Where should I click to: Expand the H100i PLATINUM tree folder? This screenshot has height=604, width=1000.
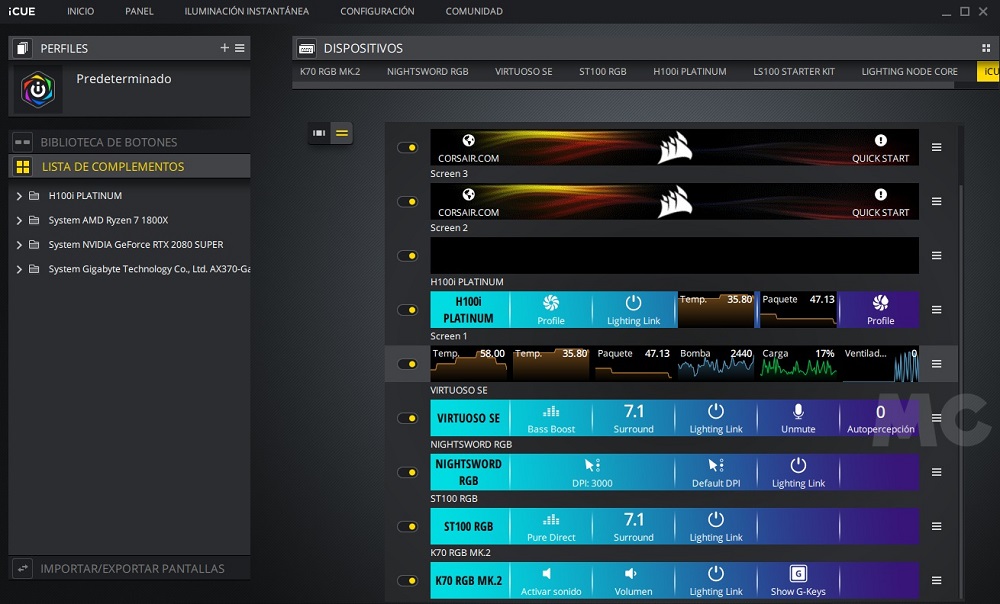point(19,196)
